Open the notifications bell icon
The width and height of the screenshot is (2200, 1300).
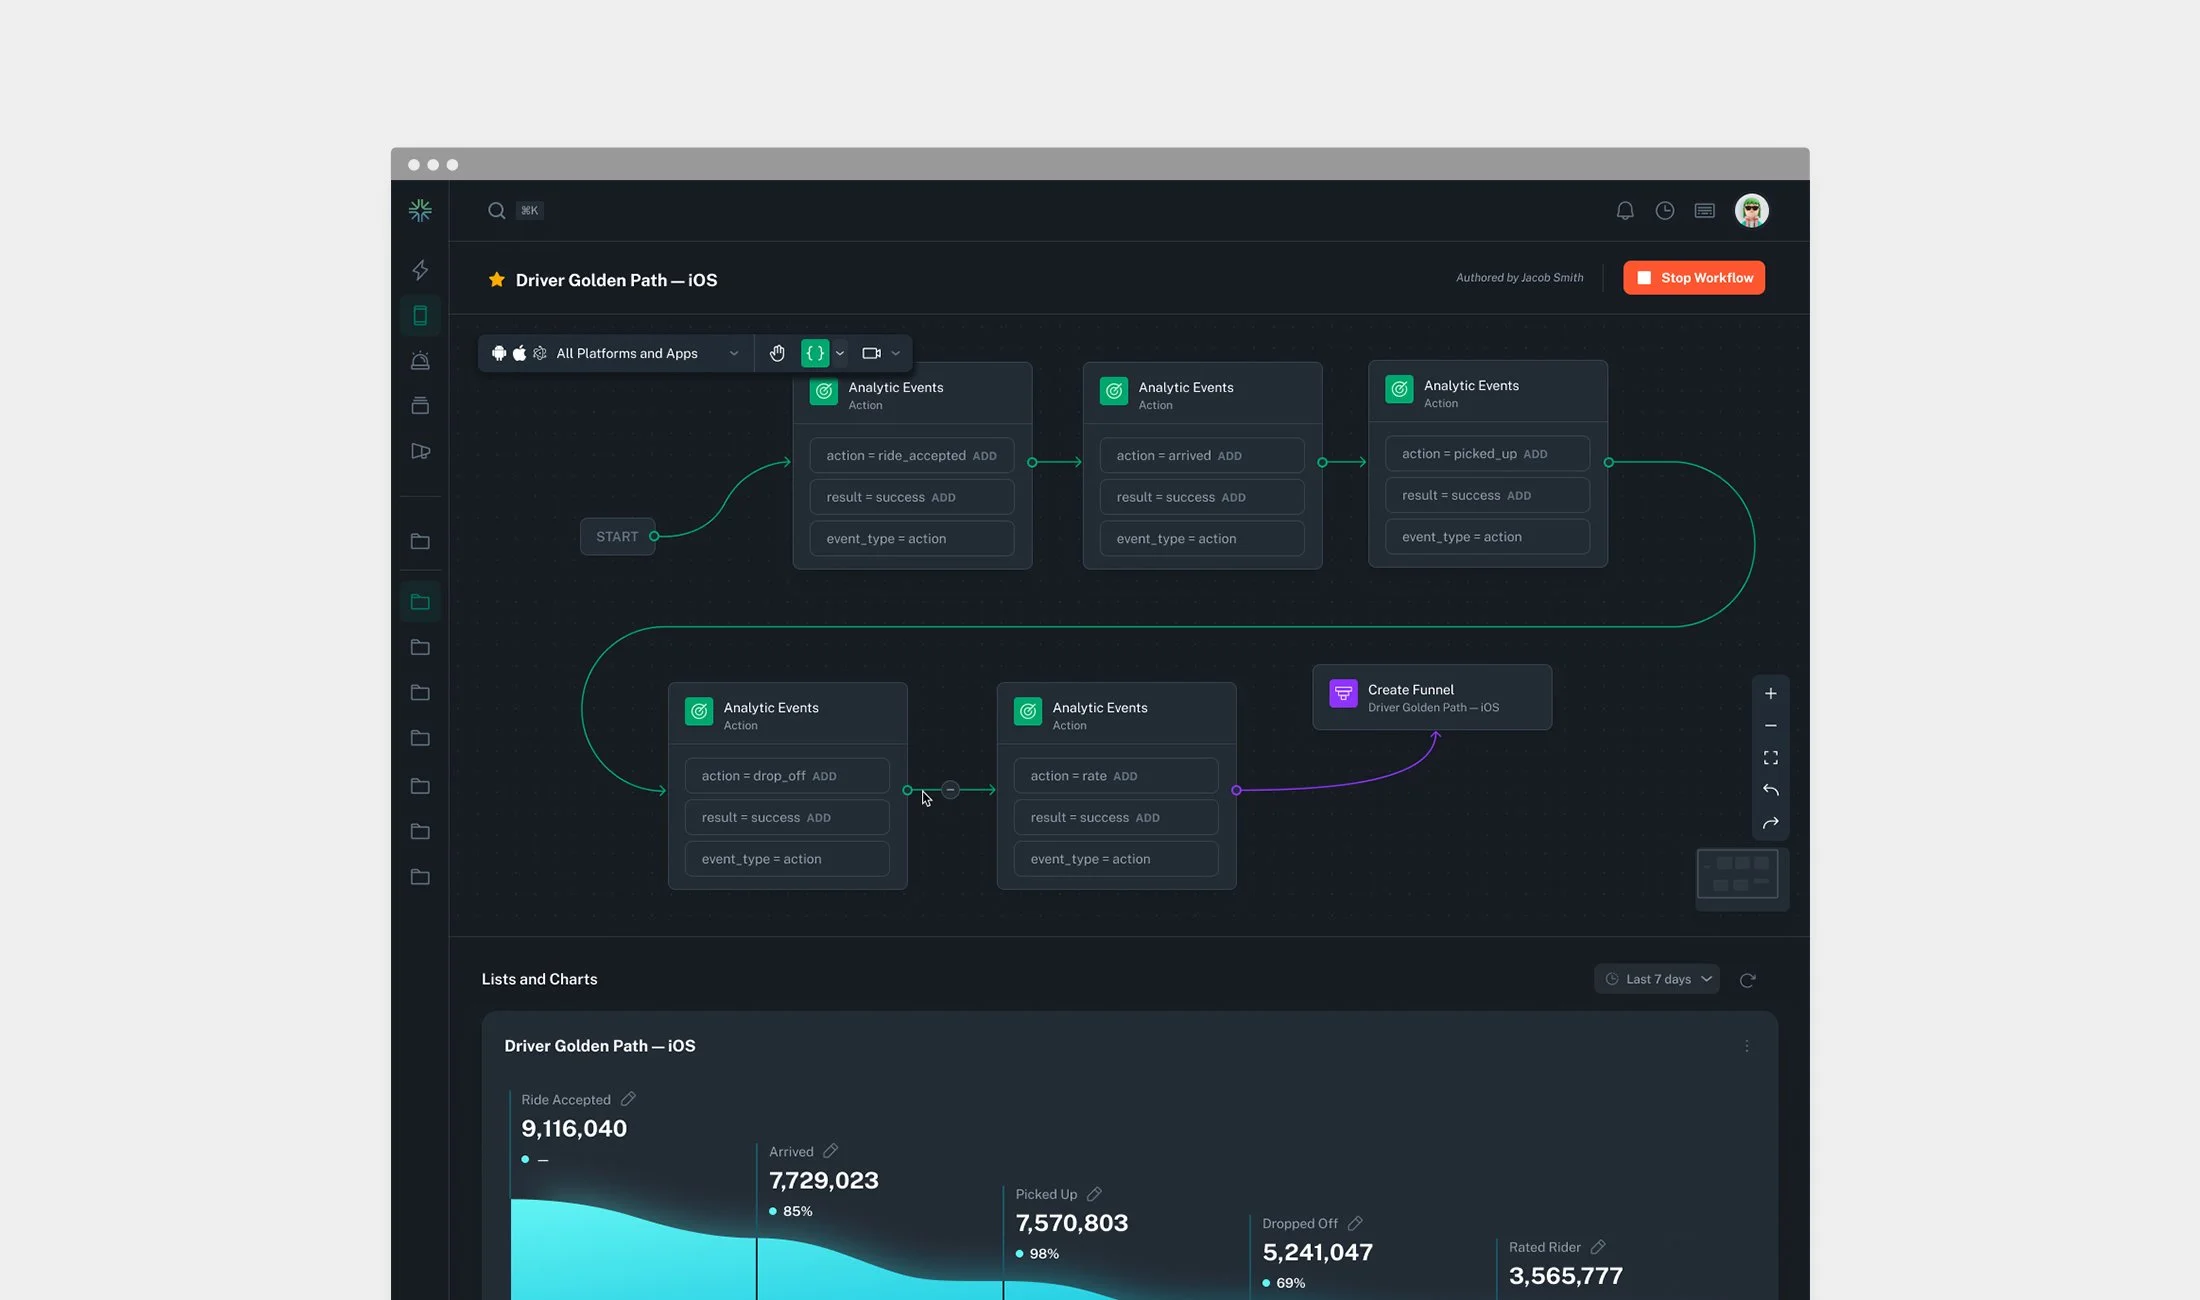tap(1625, 211)
